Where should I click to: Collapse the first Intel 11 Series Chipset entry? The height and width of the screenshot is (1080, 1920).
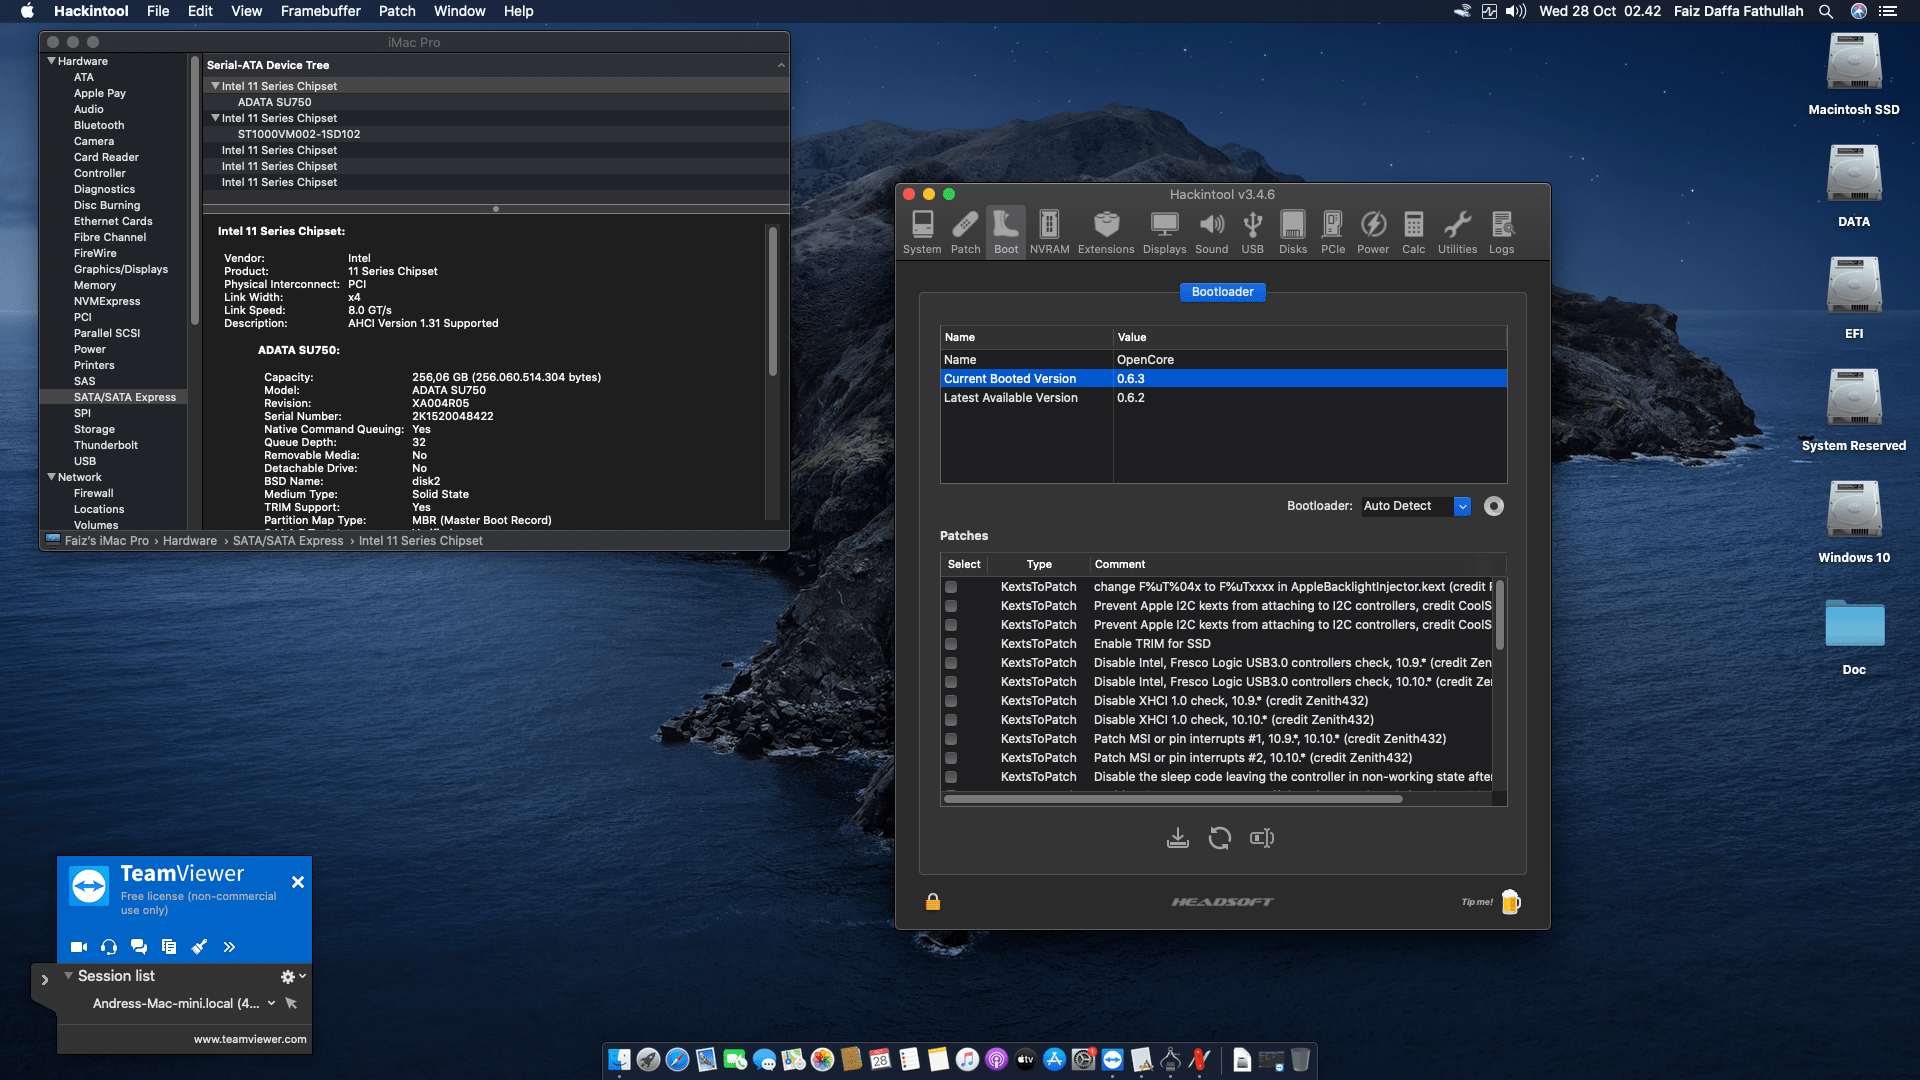(215, 86)
